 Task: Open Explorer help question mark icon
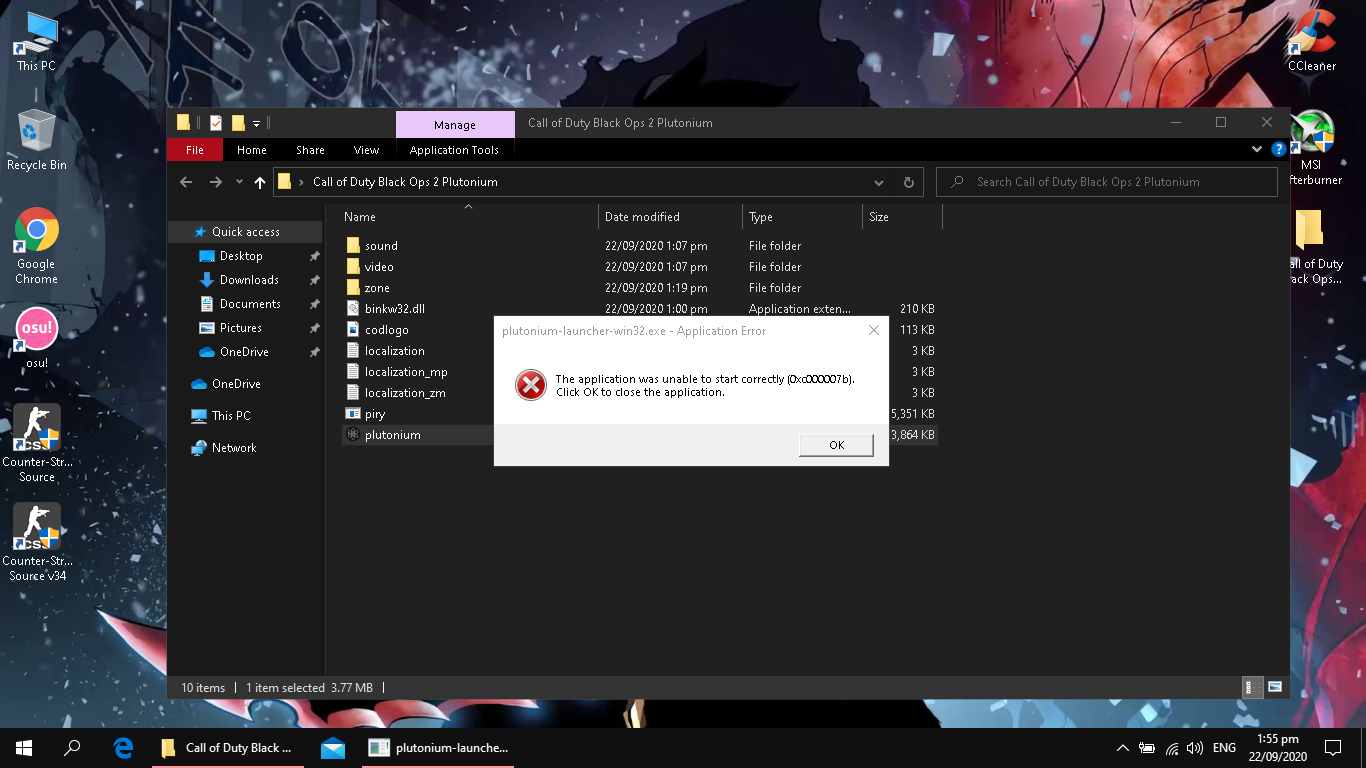pyautogui.click(x=1278, y=149)
